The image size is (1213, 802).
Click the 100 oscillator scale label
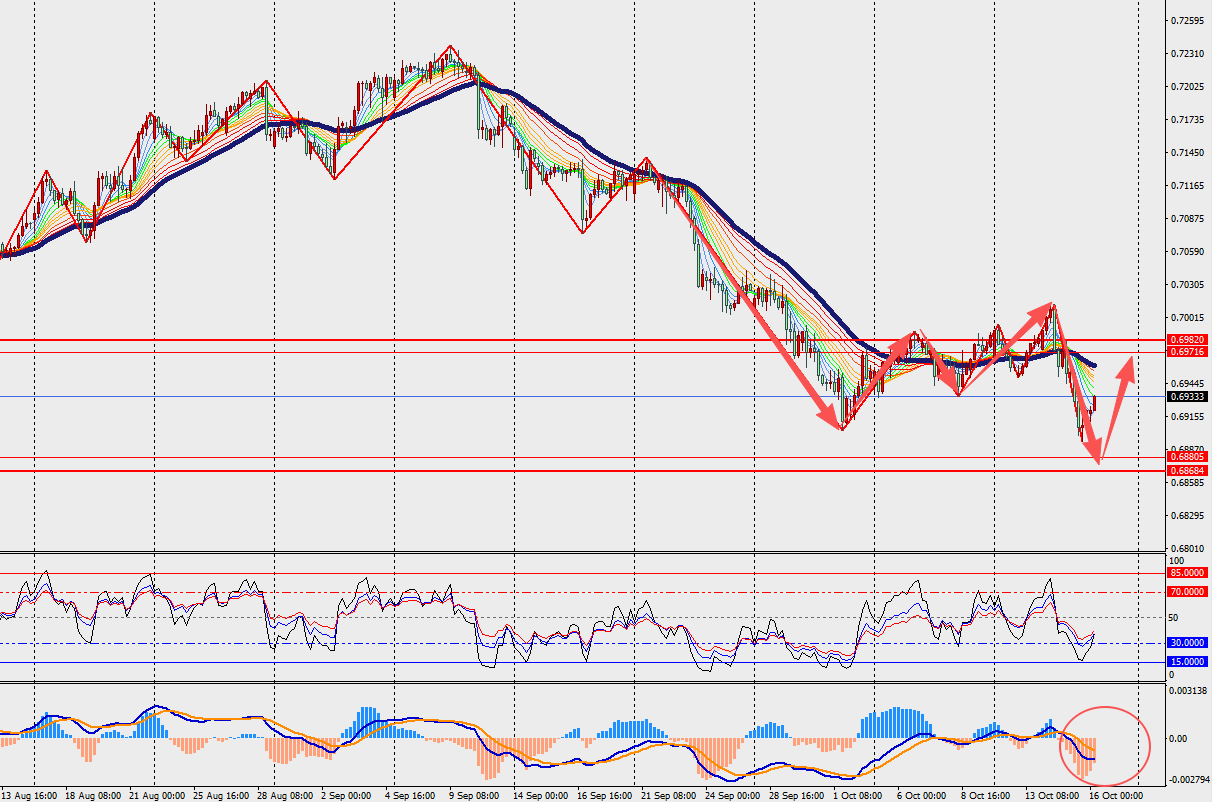click(1176, 561)
